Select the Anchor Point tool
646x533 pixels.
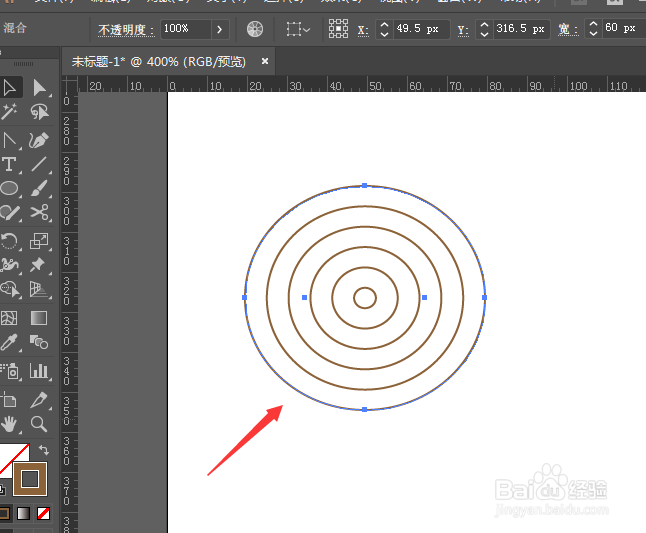(9, 140)
